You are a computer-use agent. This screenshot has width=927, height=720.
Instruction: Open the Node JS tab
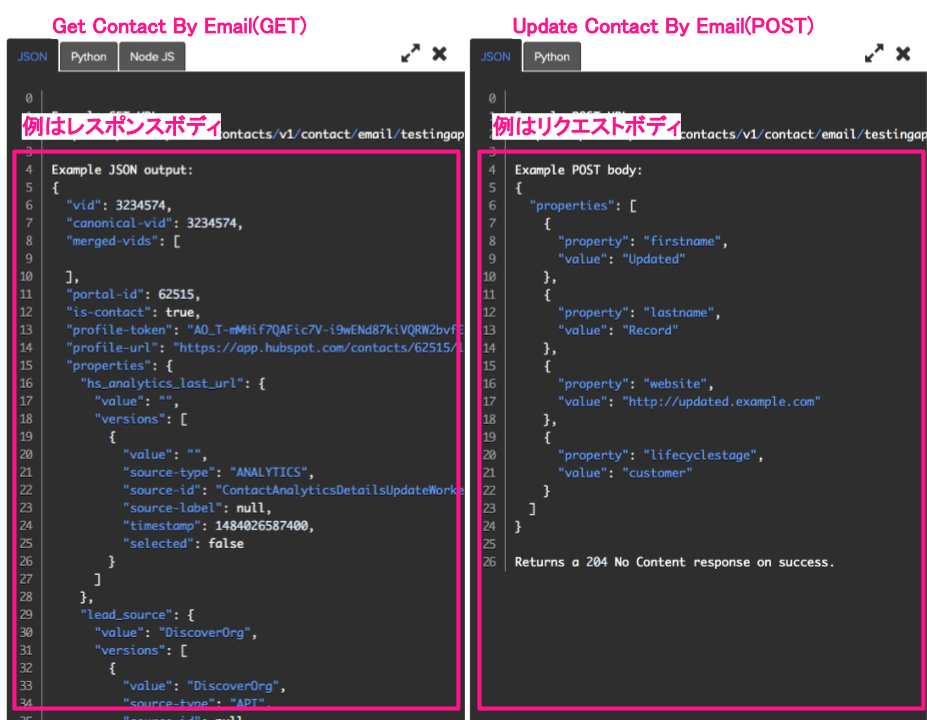coord(152,57)
